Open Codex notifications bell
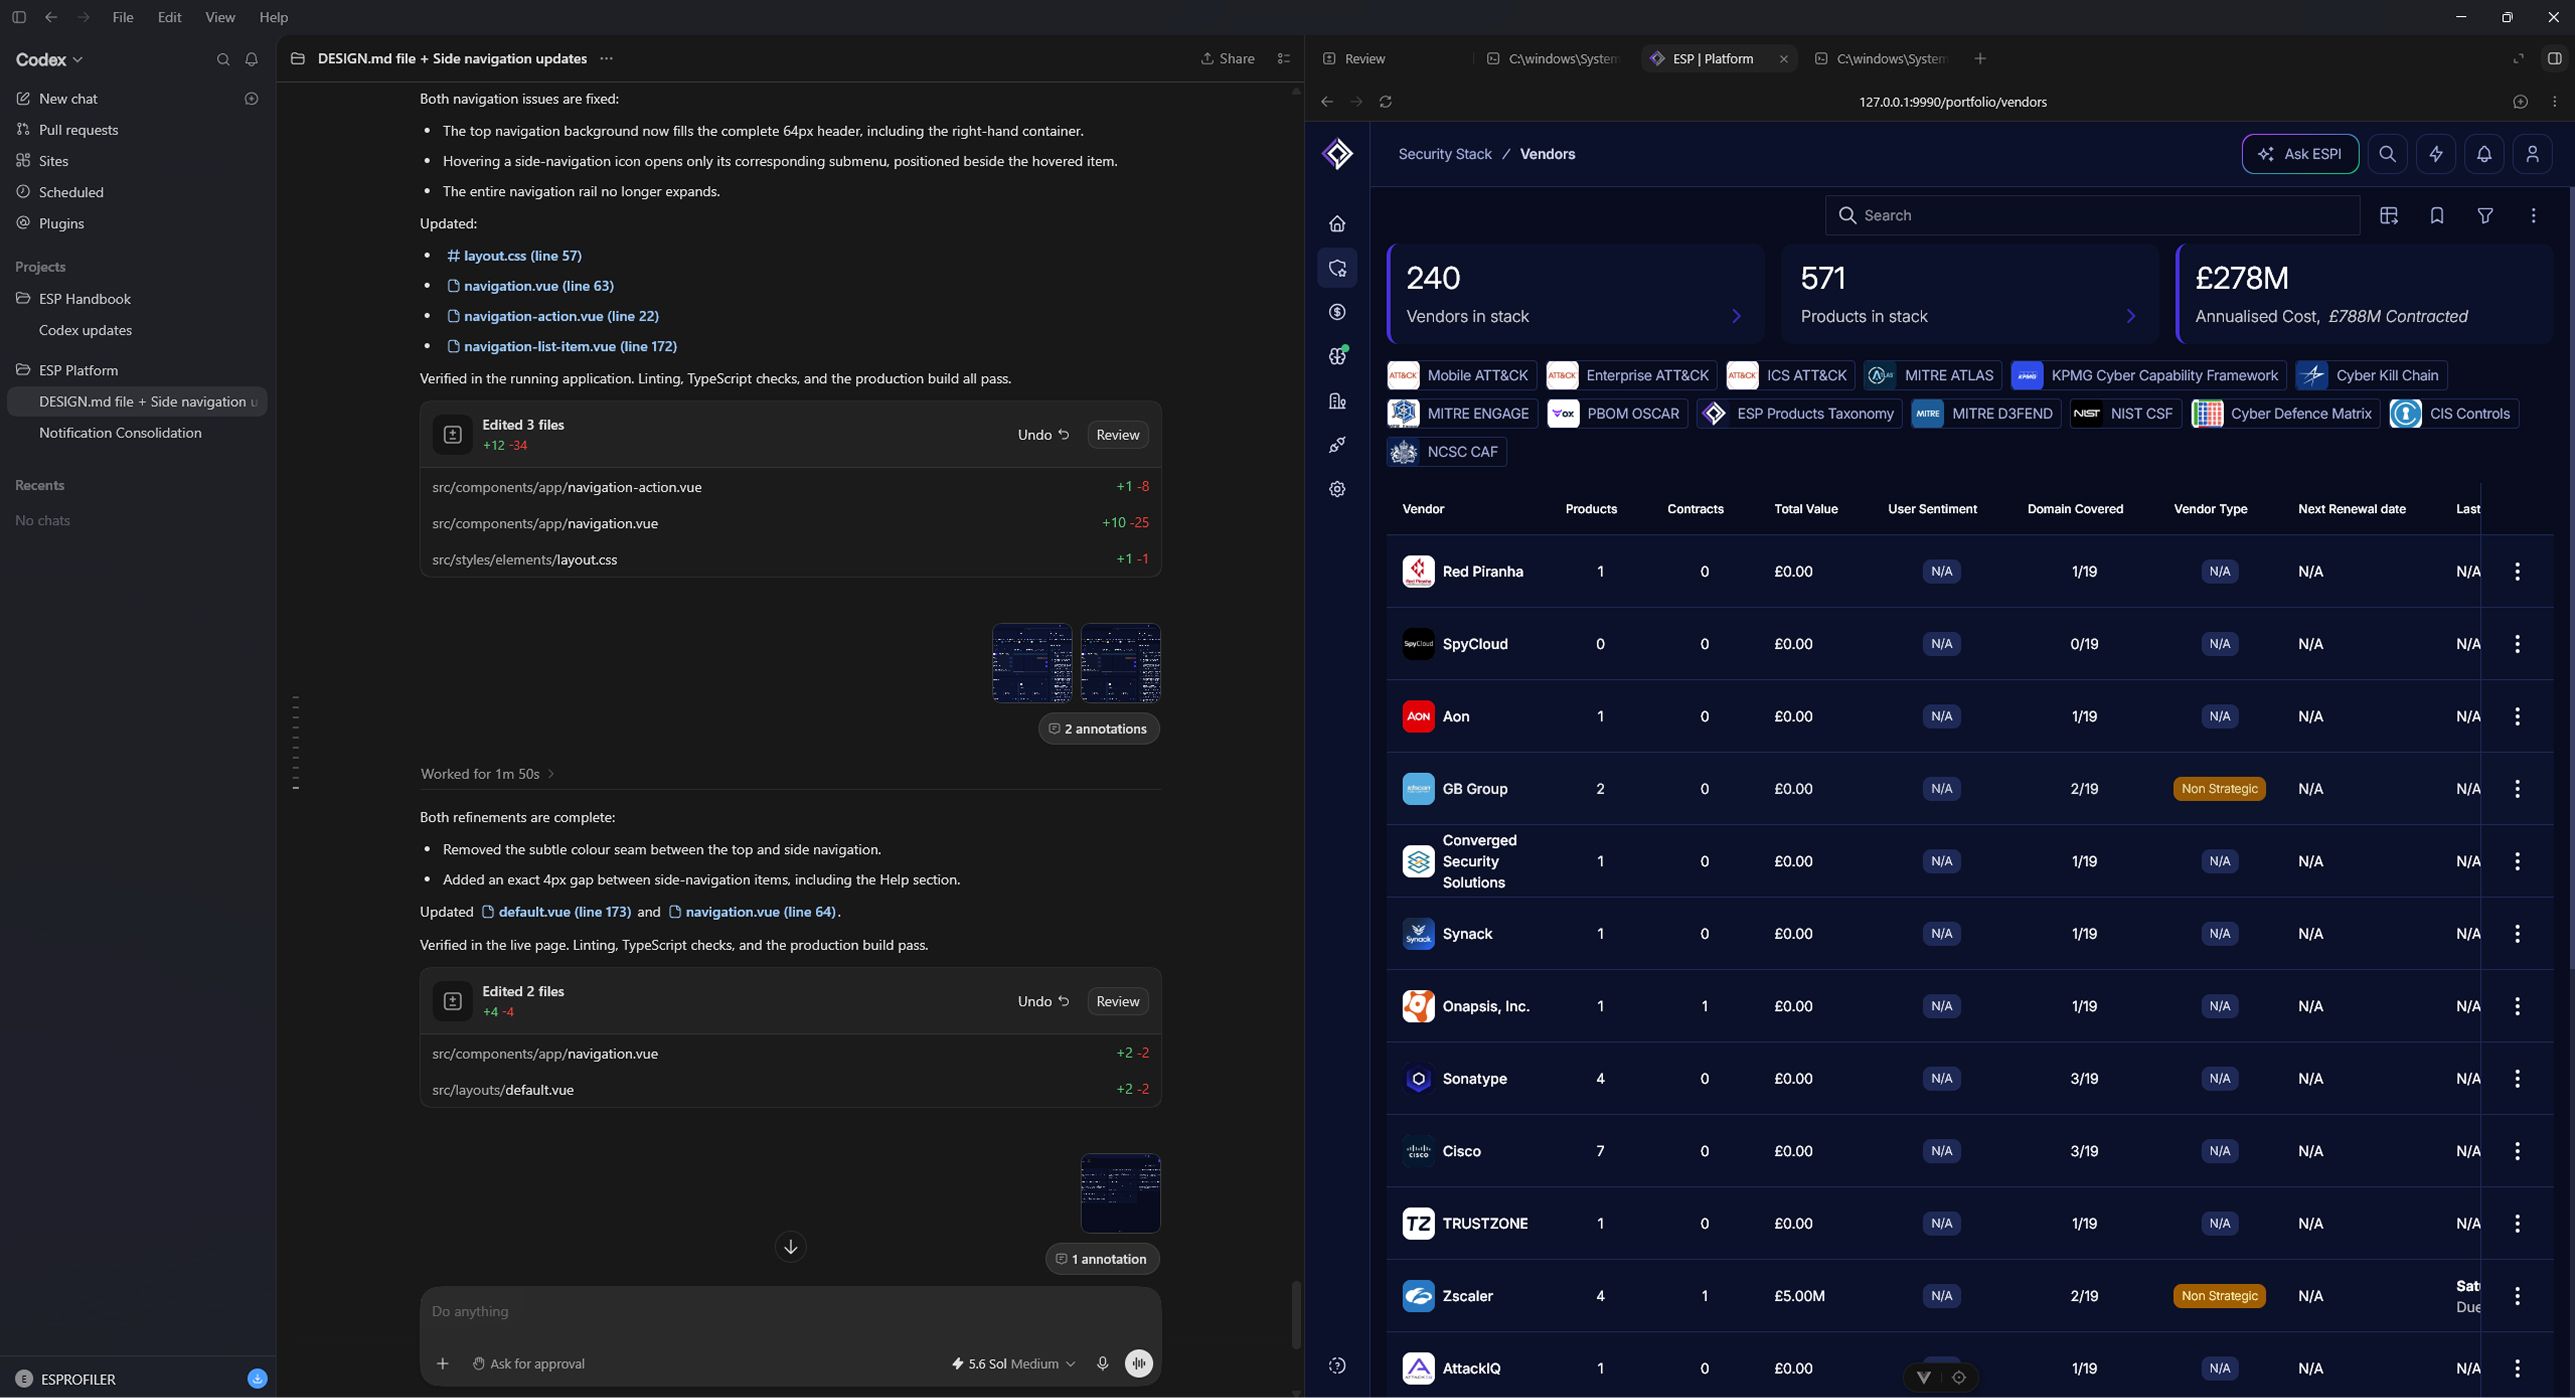The width and height of the screenshot is (2575, 1398). tap(252, 60)
